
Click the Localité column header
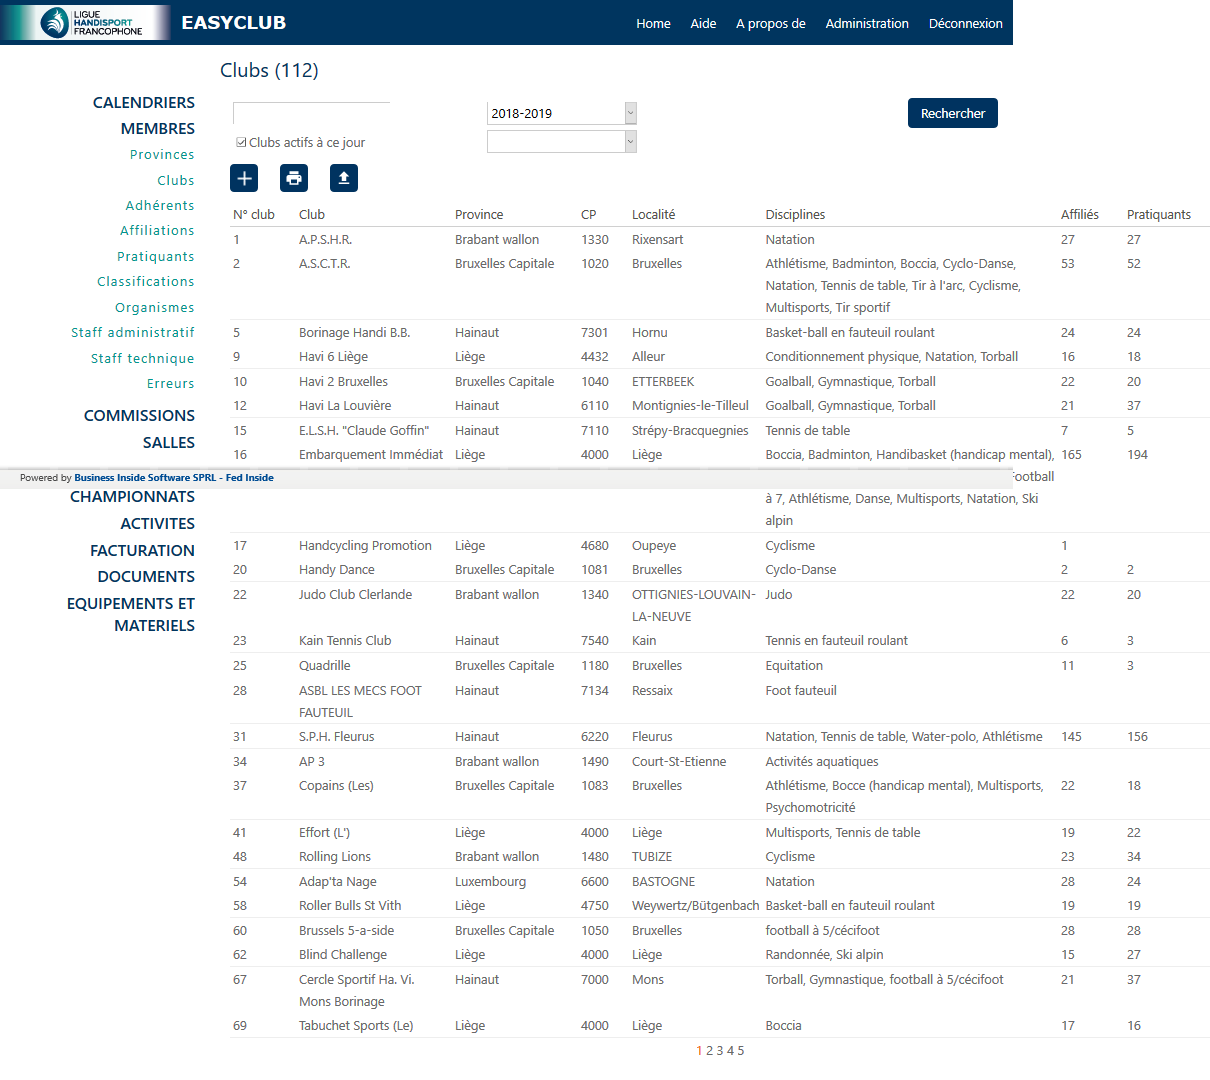[x=653, y=214]
